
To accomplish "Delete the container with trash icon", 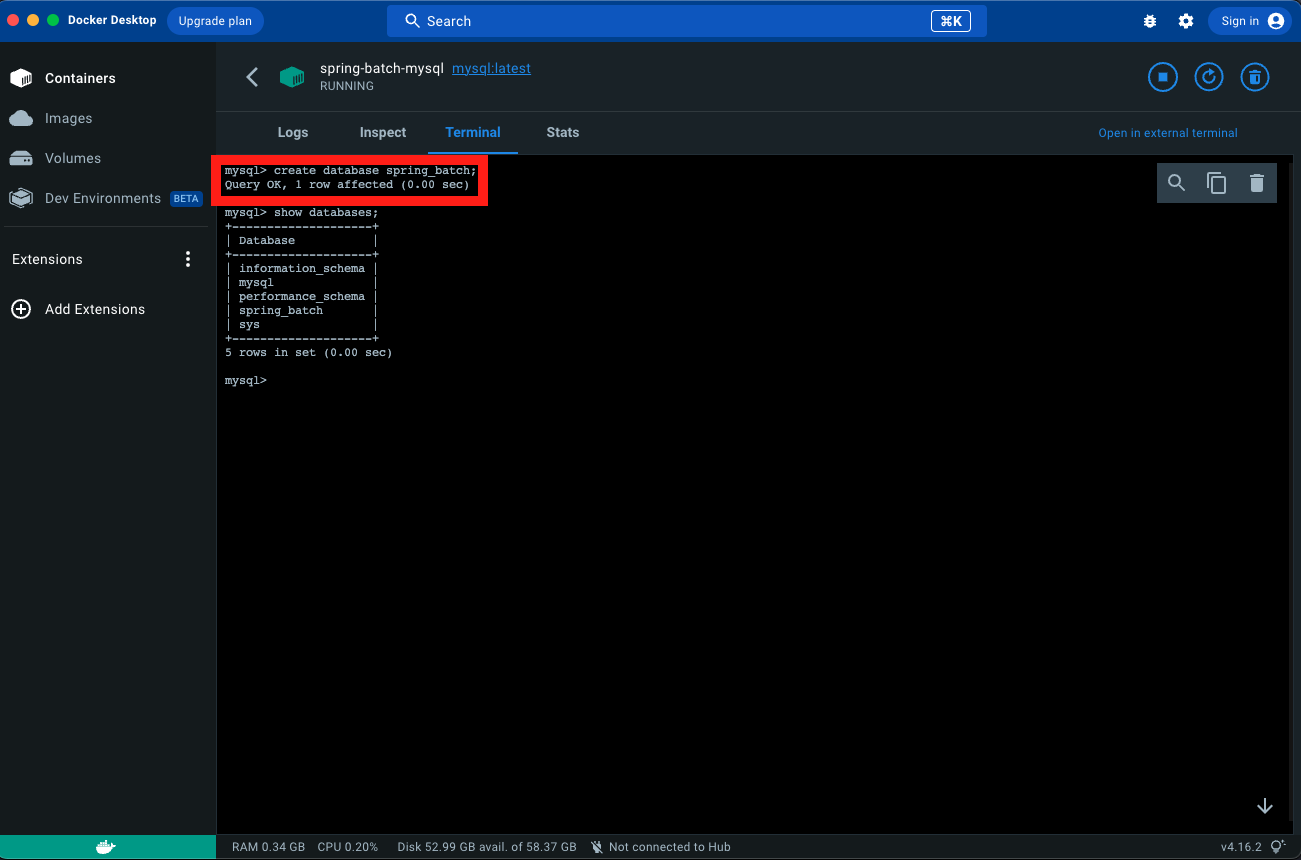I will click(1255, 77).
